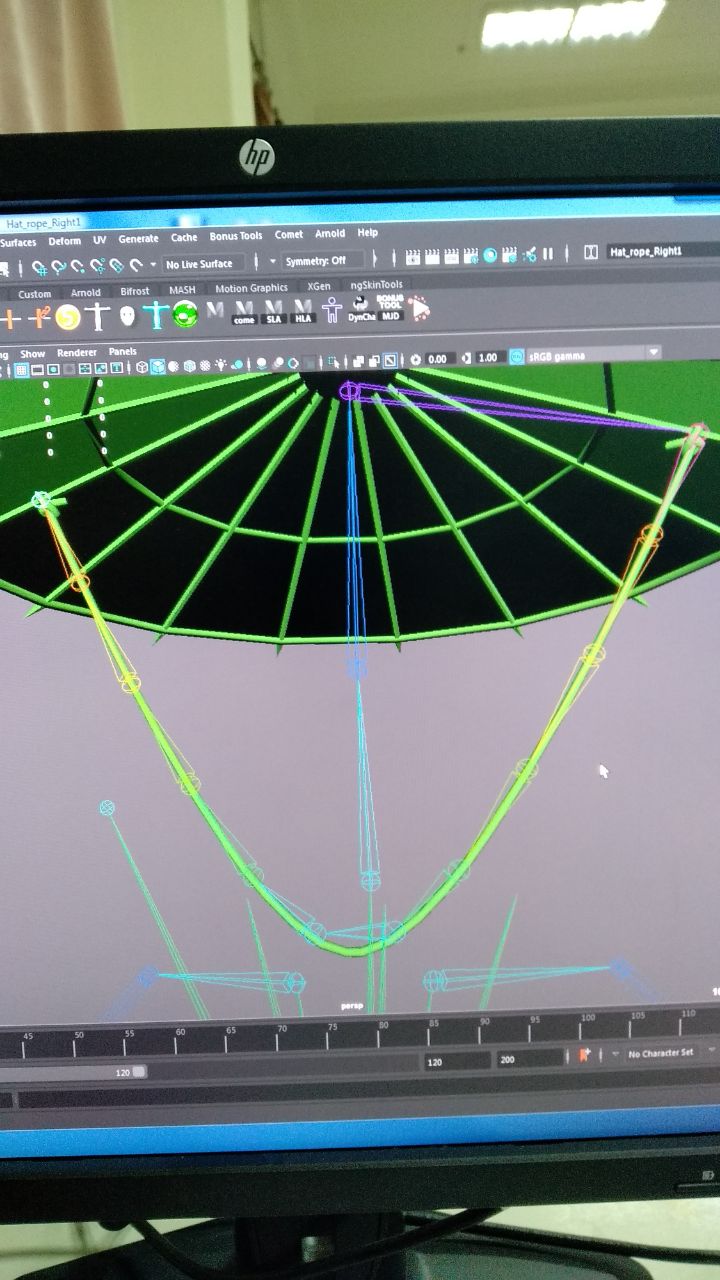Switch to the MASH shelf tab
Image resolution: width=720 pixels, height=1280 pixels.
182,290
